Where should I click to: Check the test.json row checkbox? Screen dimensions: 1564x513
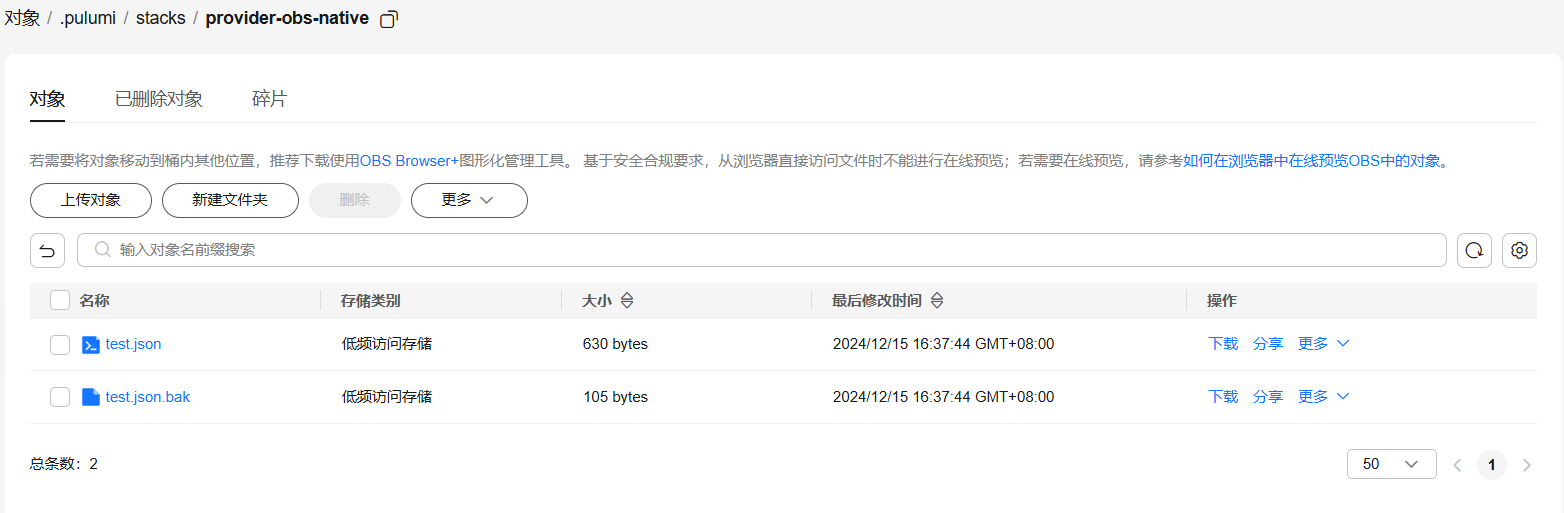point(60,344)
